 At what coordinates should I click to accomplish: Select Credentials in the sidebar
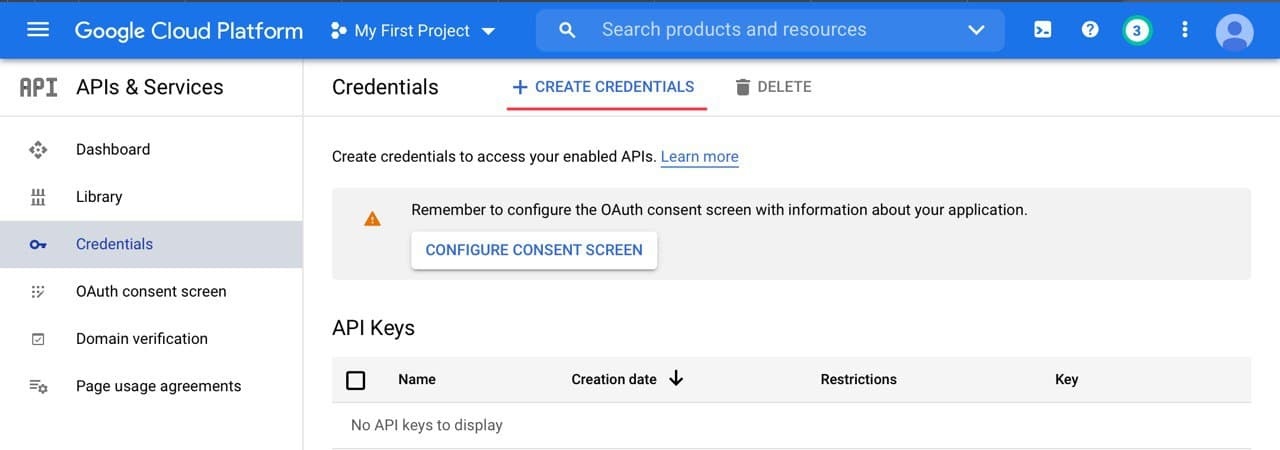[151, 244]
